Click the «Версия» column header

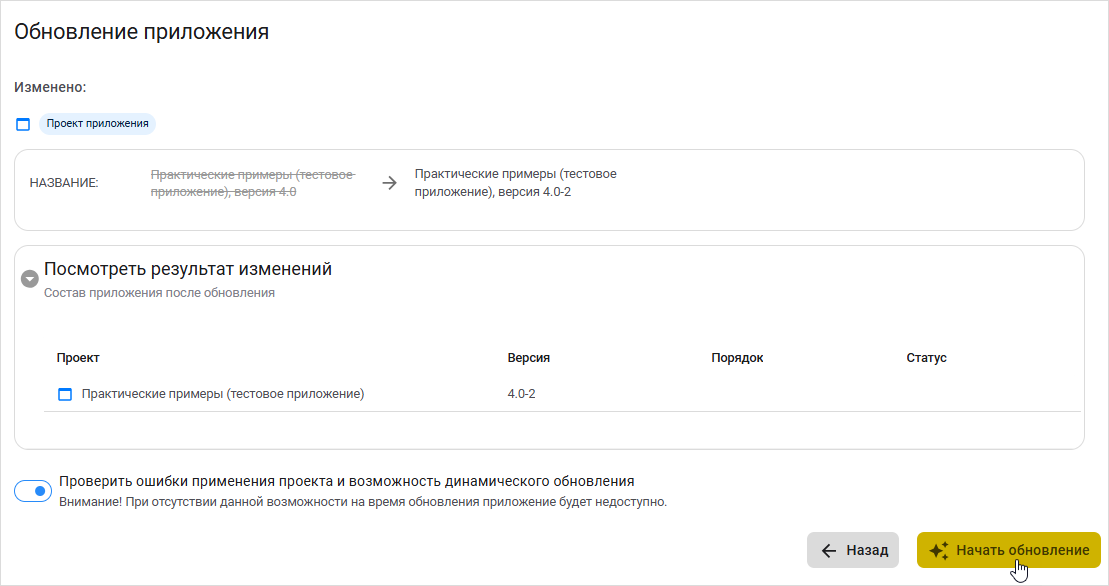click(x=528, y=358)
